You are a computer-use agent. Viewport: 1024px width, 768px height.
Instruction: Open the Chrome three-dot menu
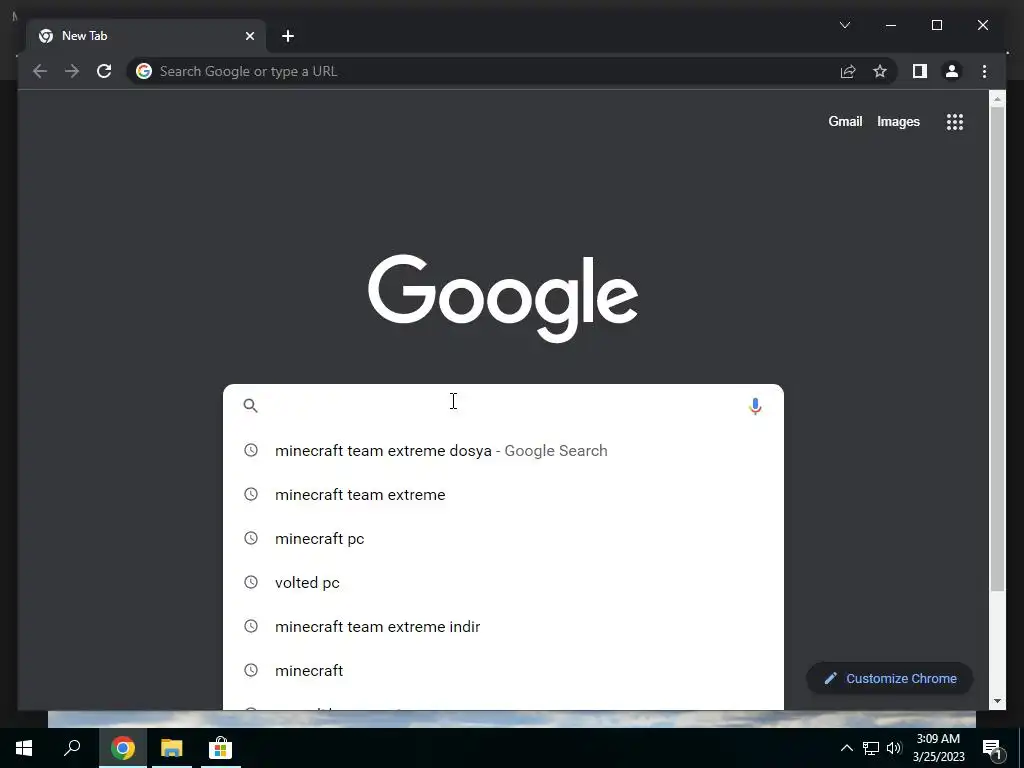[x=984, y=71]
